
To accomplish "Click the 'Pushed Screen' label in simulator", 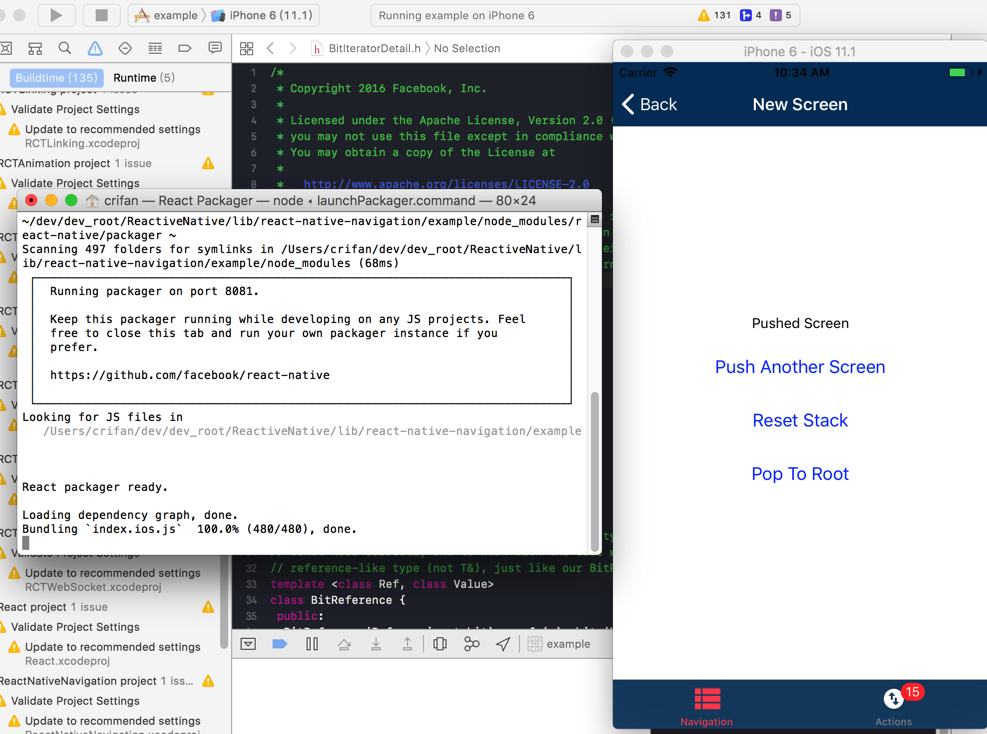I will click(x=800, y=324).
